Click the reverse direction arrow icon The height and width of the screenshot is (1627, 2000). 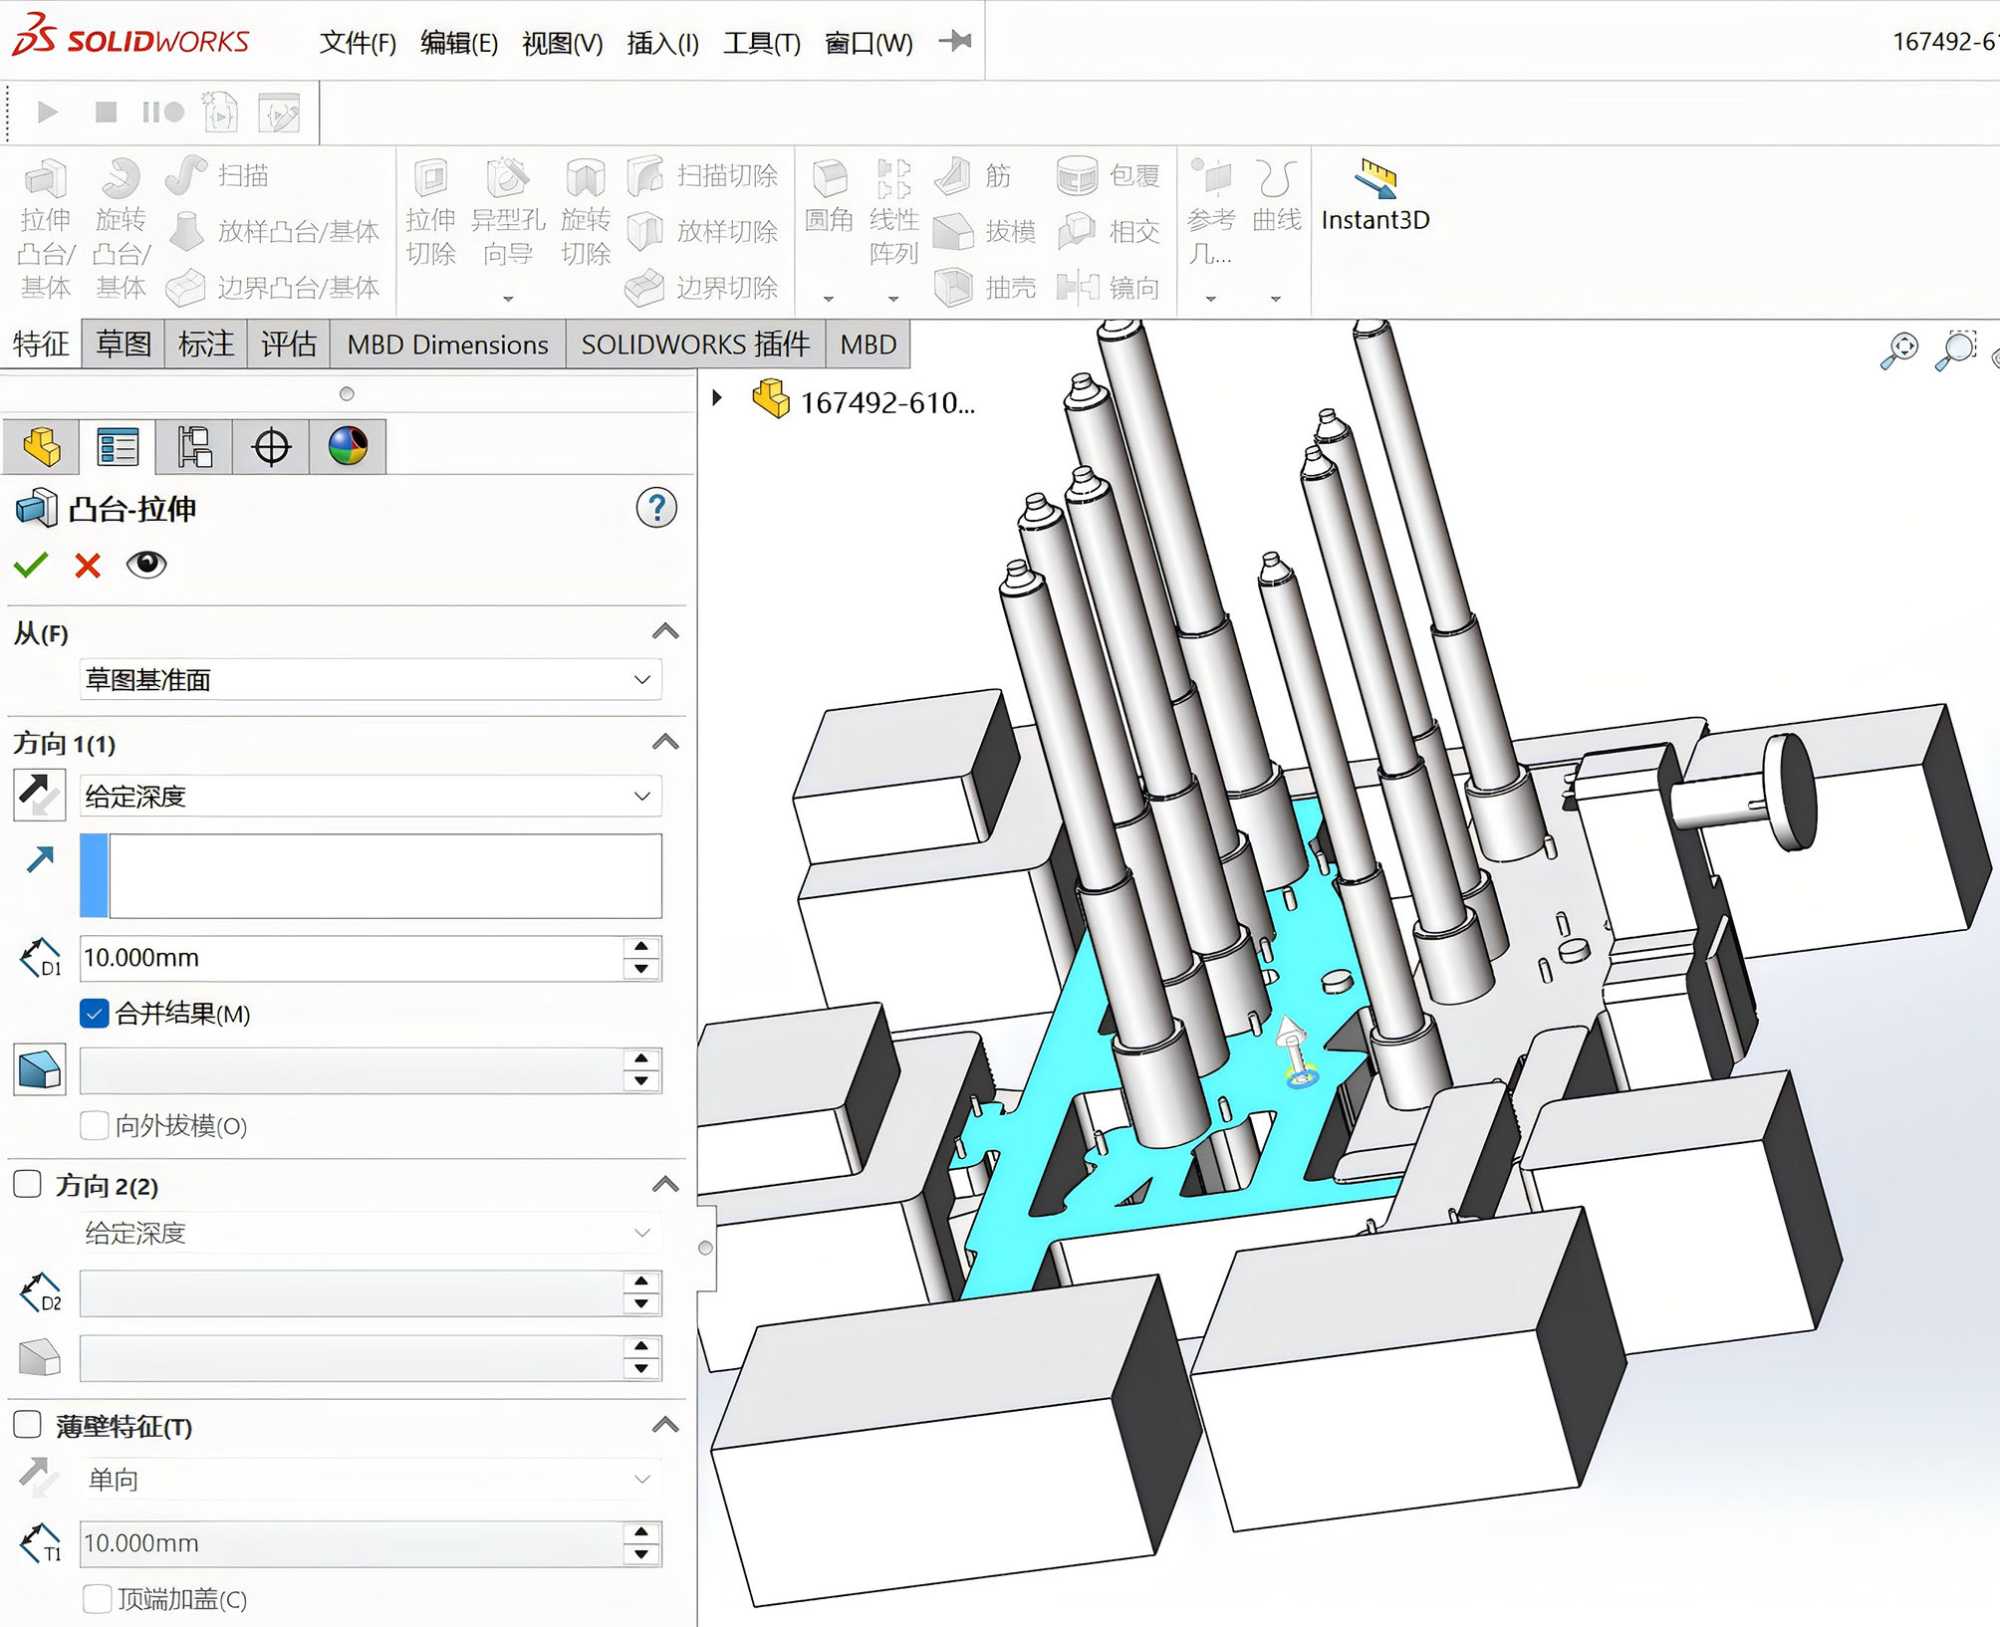click(x=39, y=796)
